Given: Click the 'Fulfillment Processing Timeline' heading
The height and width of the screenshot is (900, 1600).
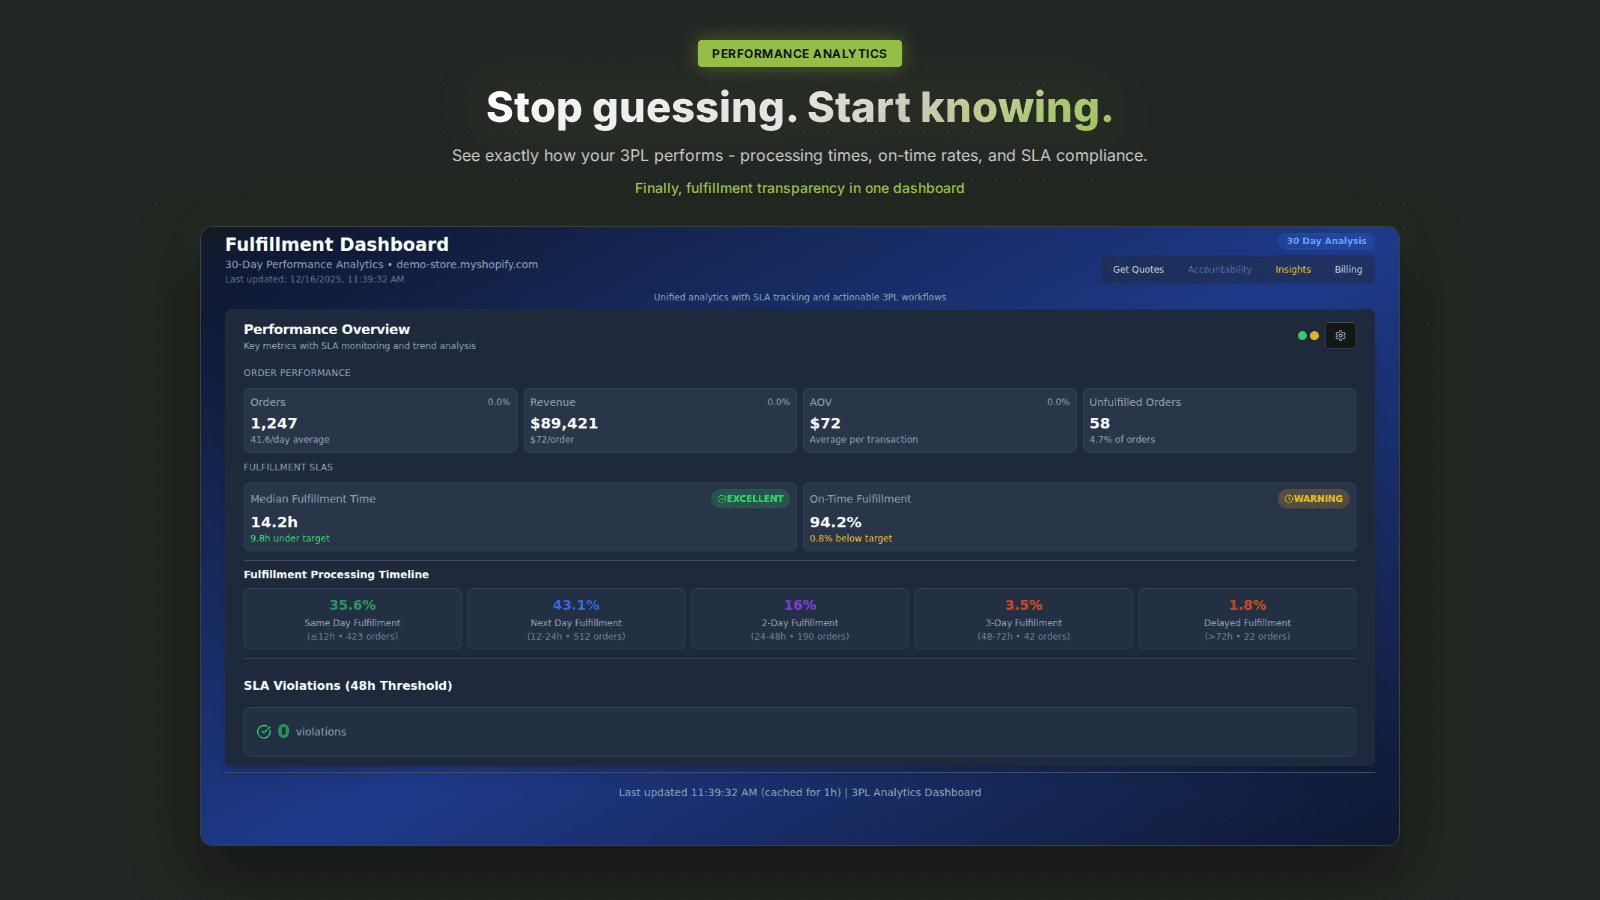Looking at the screenshot, I should tap(336, 575).
